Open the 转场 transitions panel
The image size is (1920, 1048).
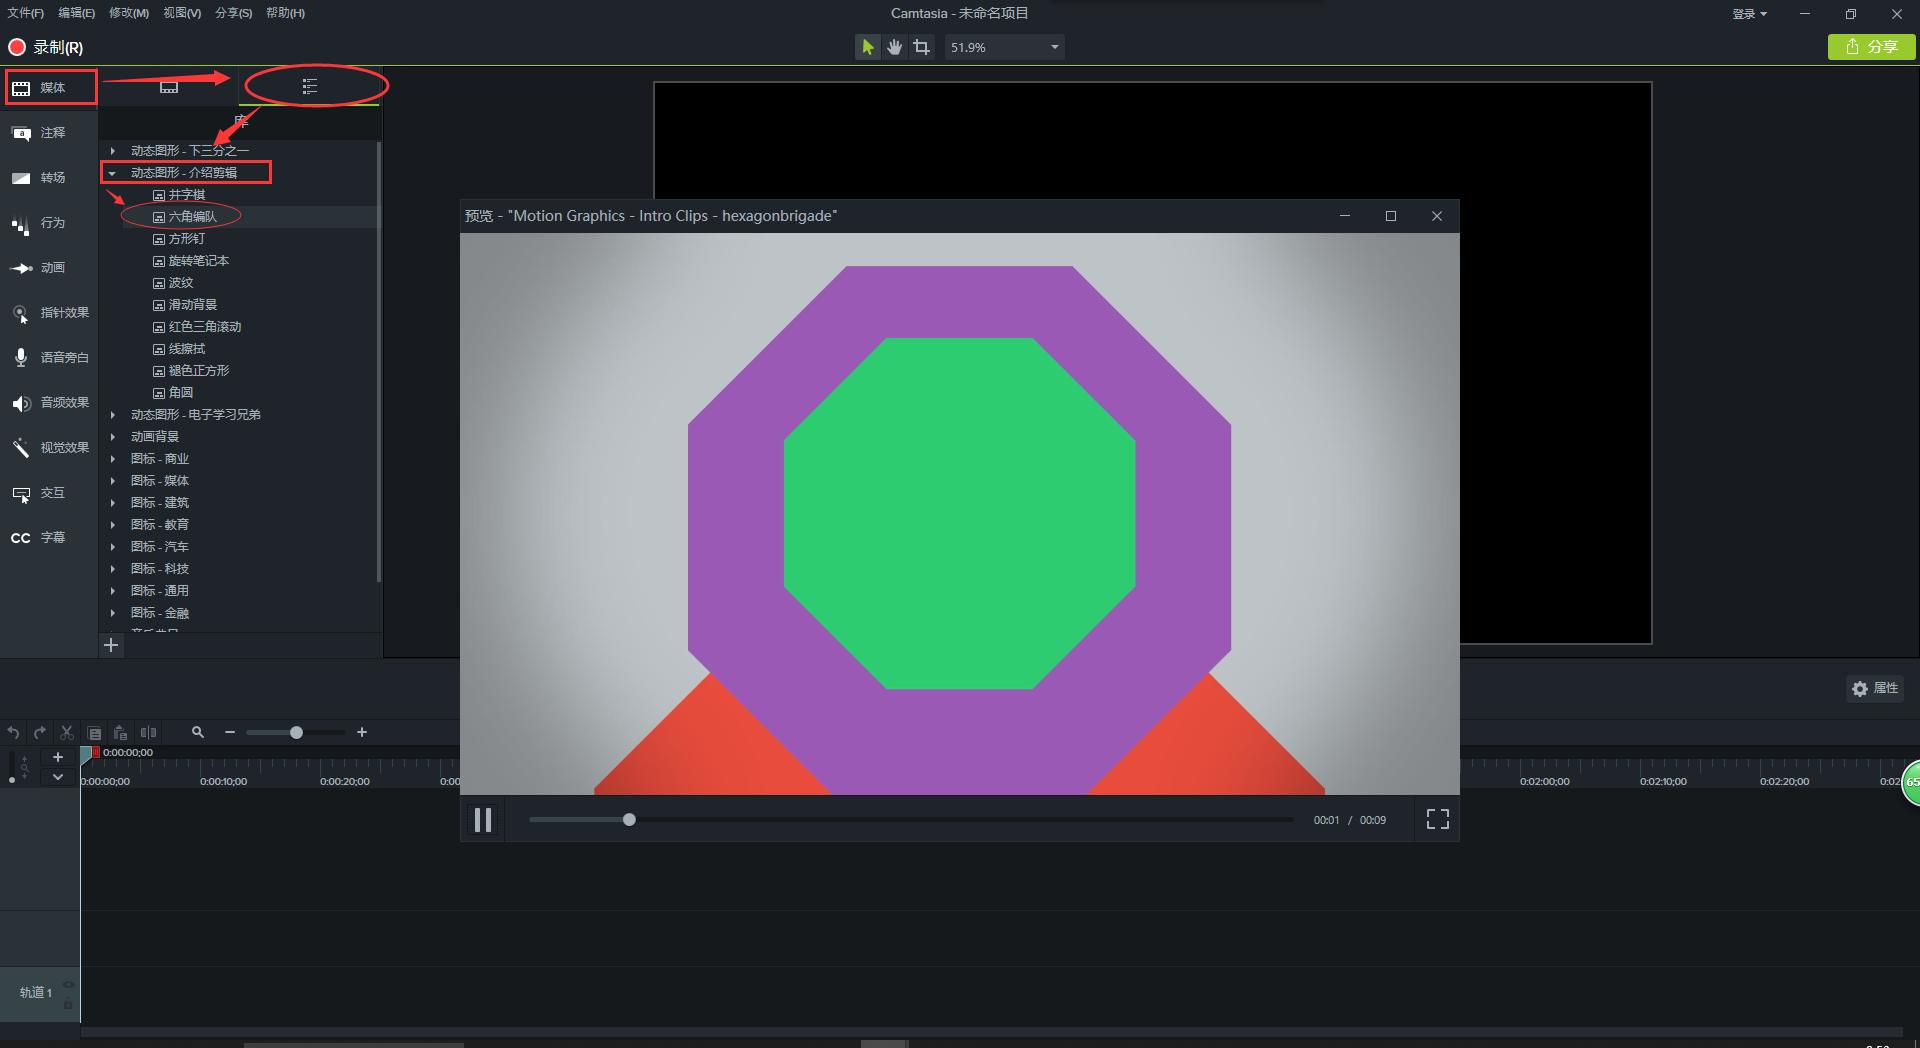pos(50,178)
